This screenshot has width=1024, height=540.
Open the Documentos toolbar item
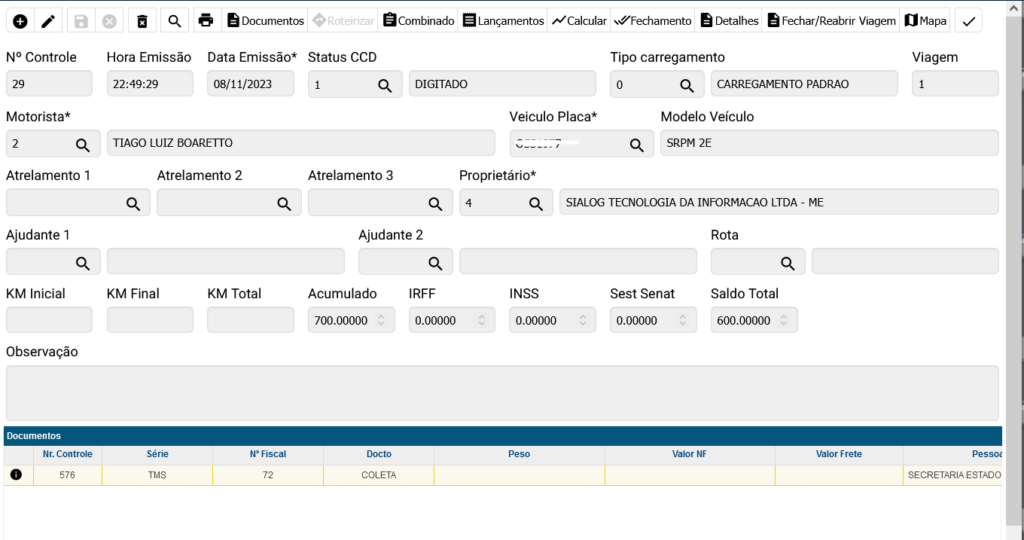pos(265,21)
